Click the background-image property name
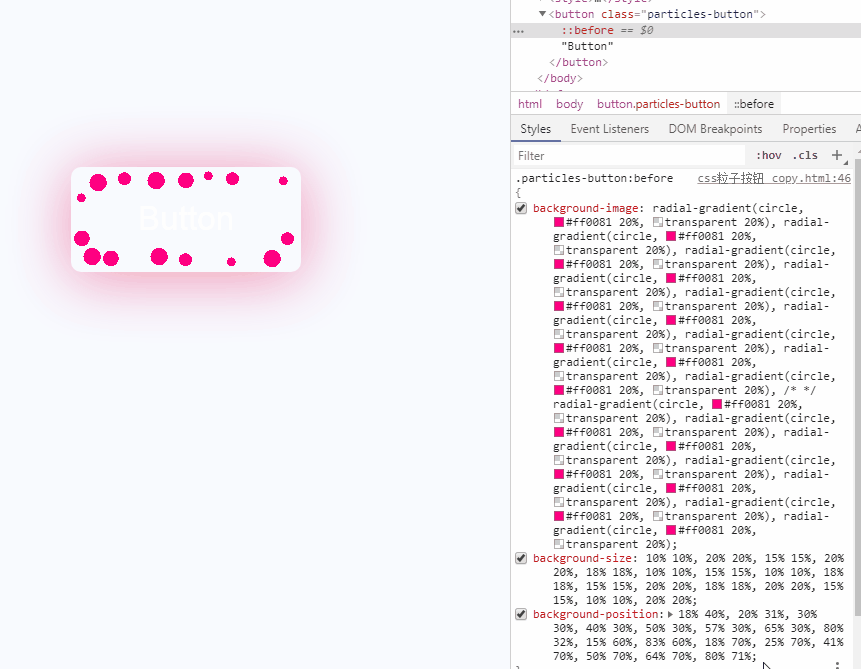This screenshot has height=669, width=861. (585, 208)
